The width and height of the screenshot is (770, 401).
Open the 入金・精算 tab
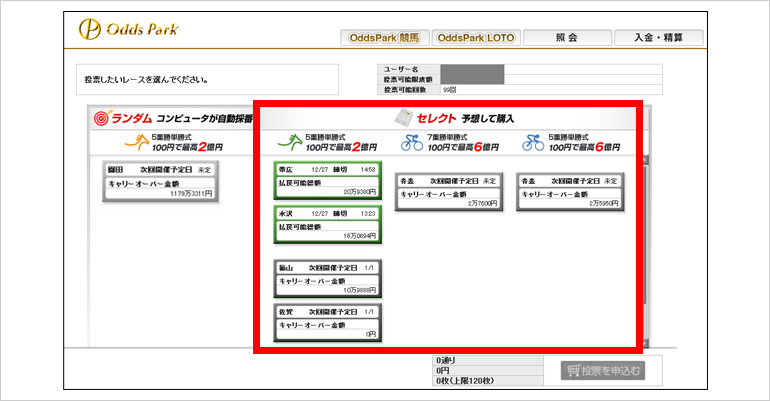point(659,38)
